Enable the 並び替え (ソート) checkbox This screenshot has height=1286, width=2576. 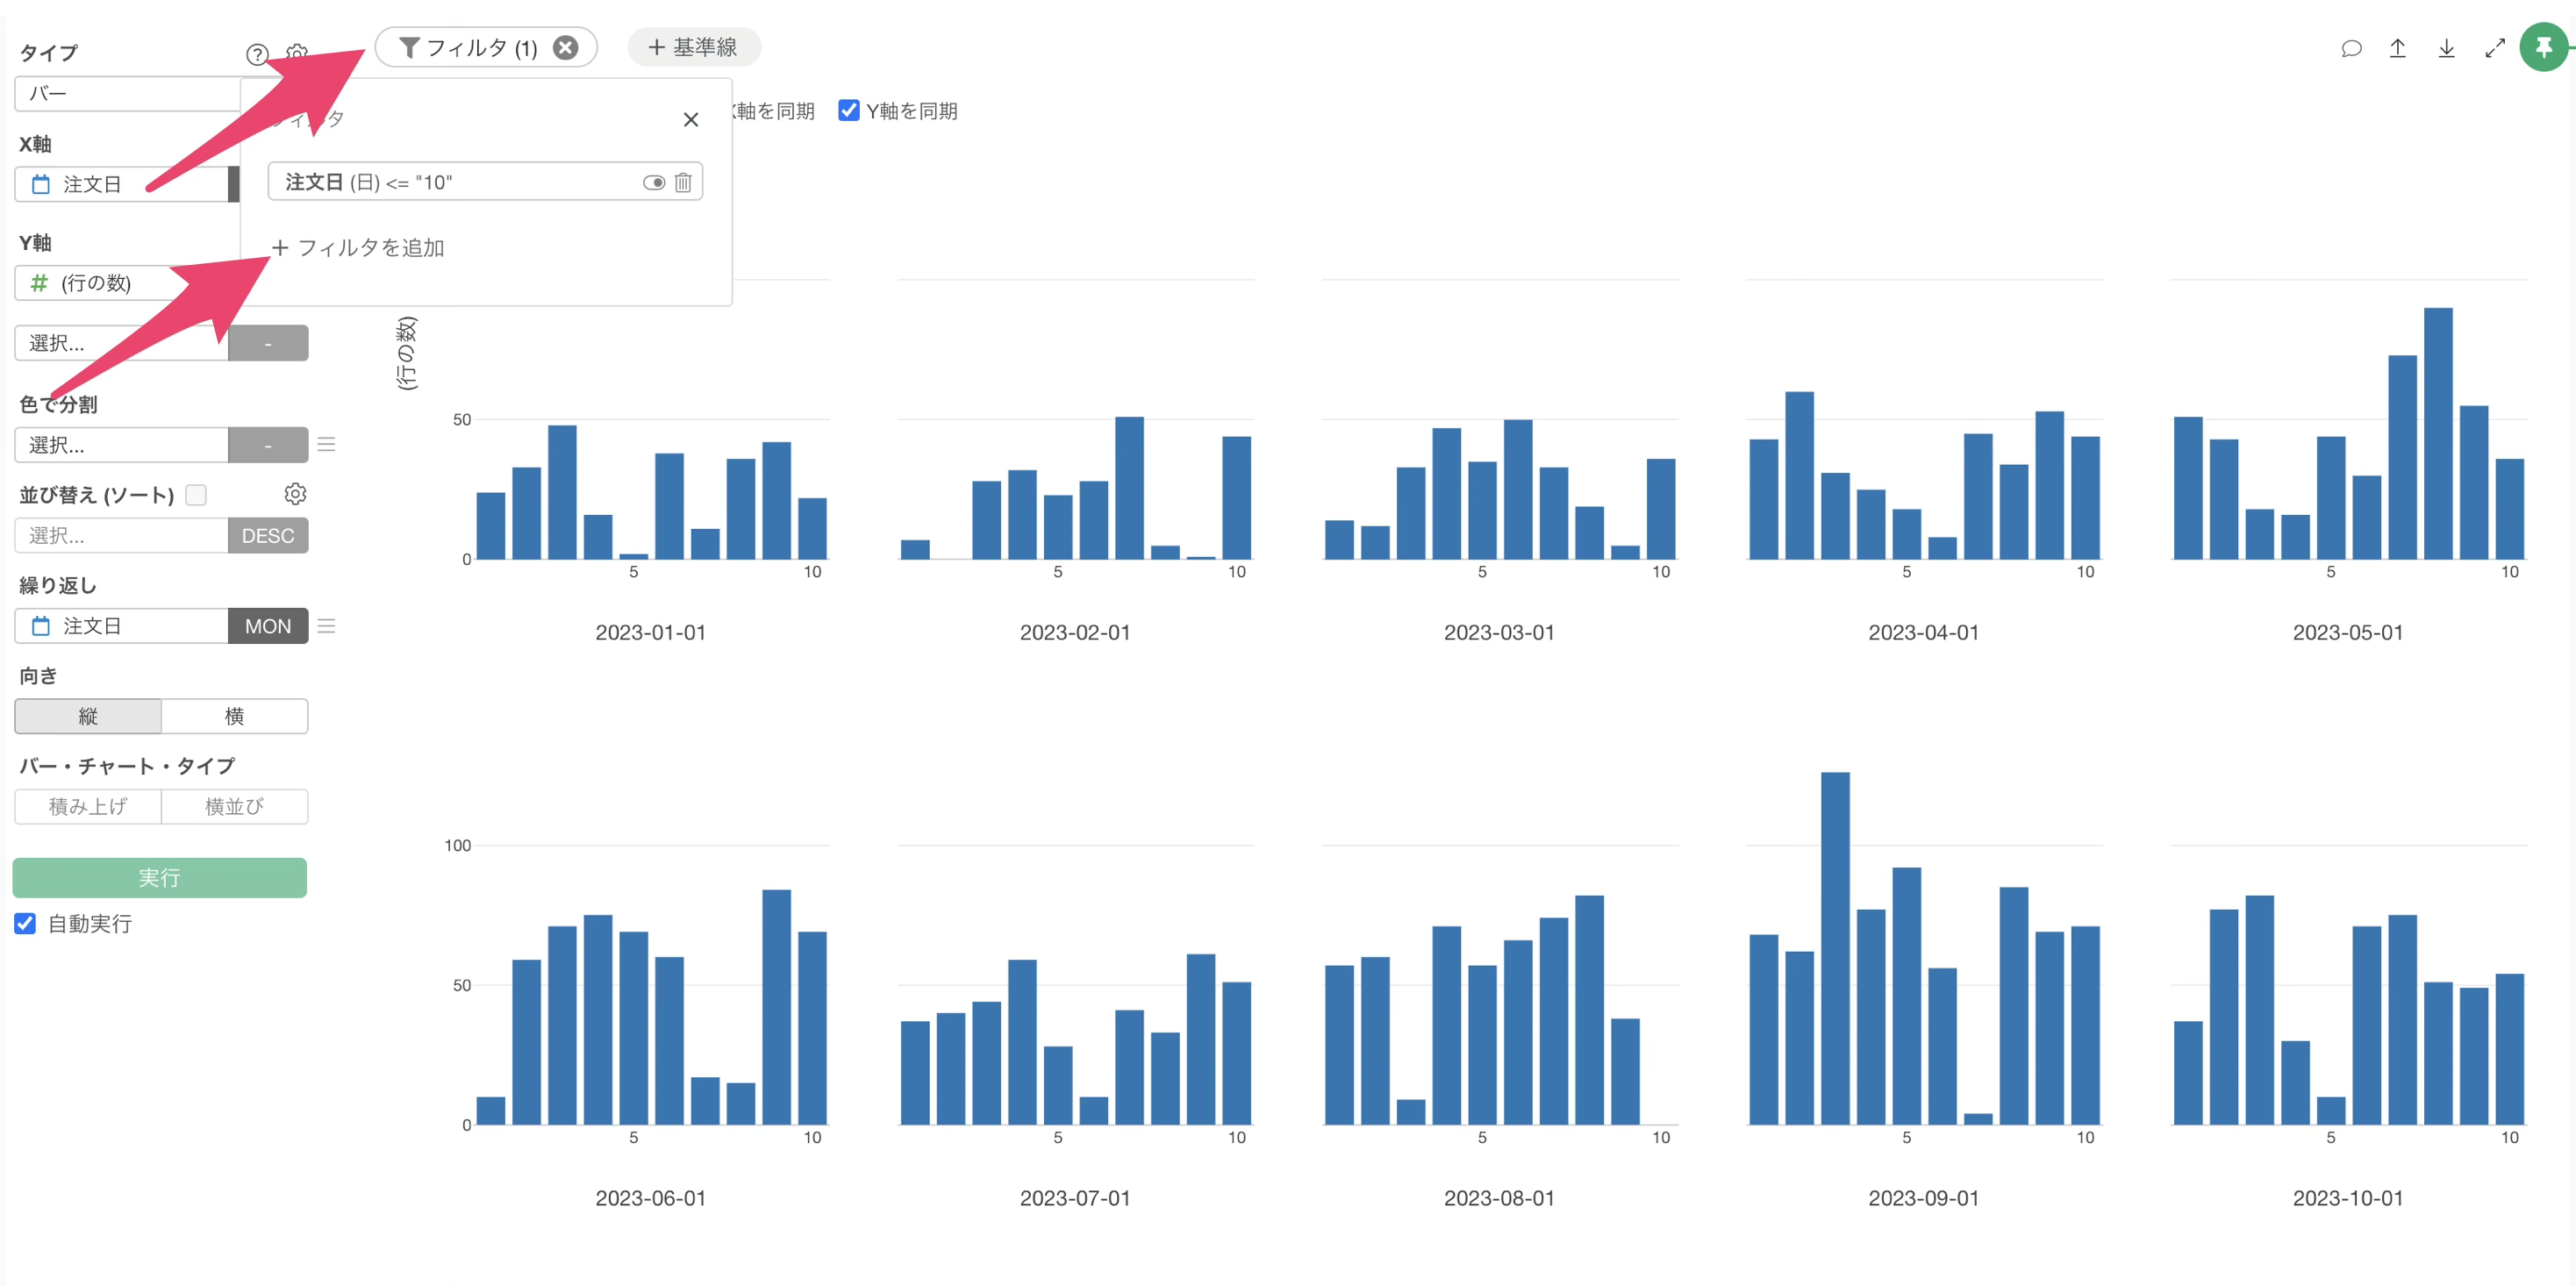point(196,495)
